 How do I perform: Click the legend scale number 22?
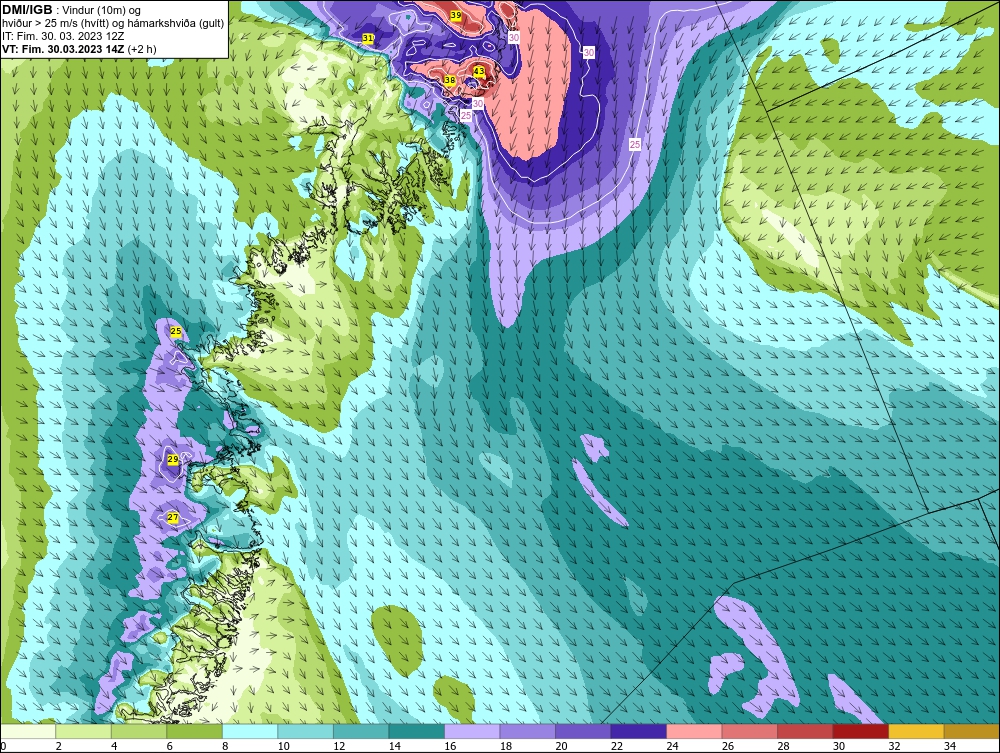pyautogui.click(x=616, y=746)
